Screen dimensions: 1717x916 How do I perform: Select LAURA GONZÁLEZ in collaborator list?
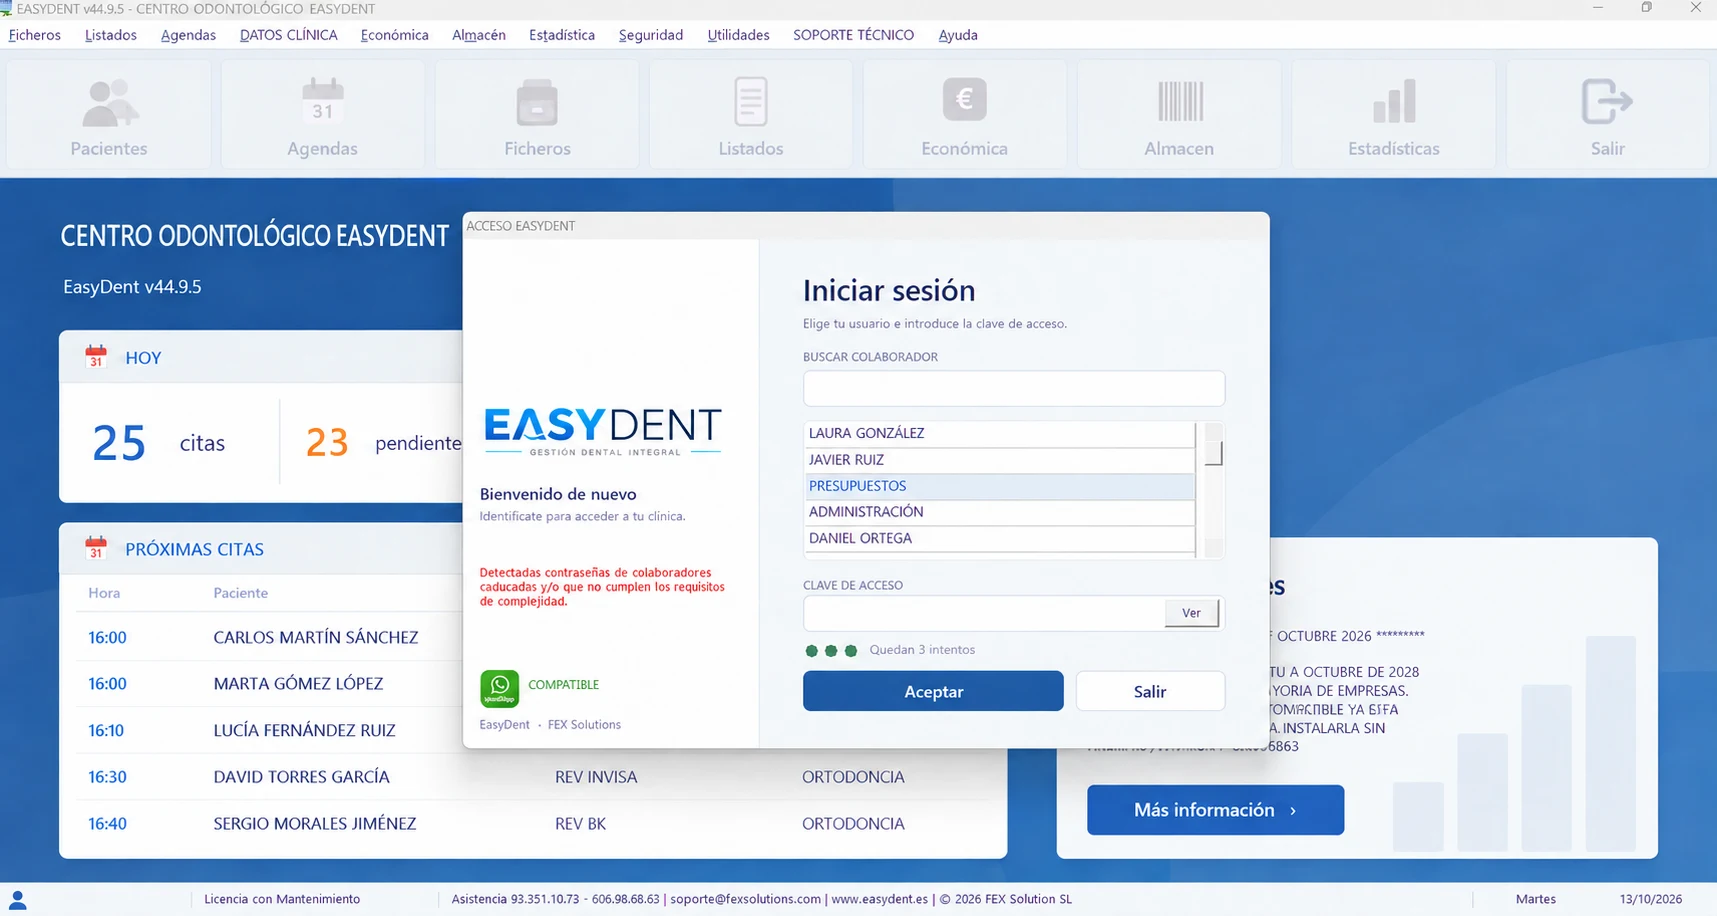(x=999, y=433)
